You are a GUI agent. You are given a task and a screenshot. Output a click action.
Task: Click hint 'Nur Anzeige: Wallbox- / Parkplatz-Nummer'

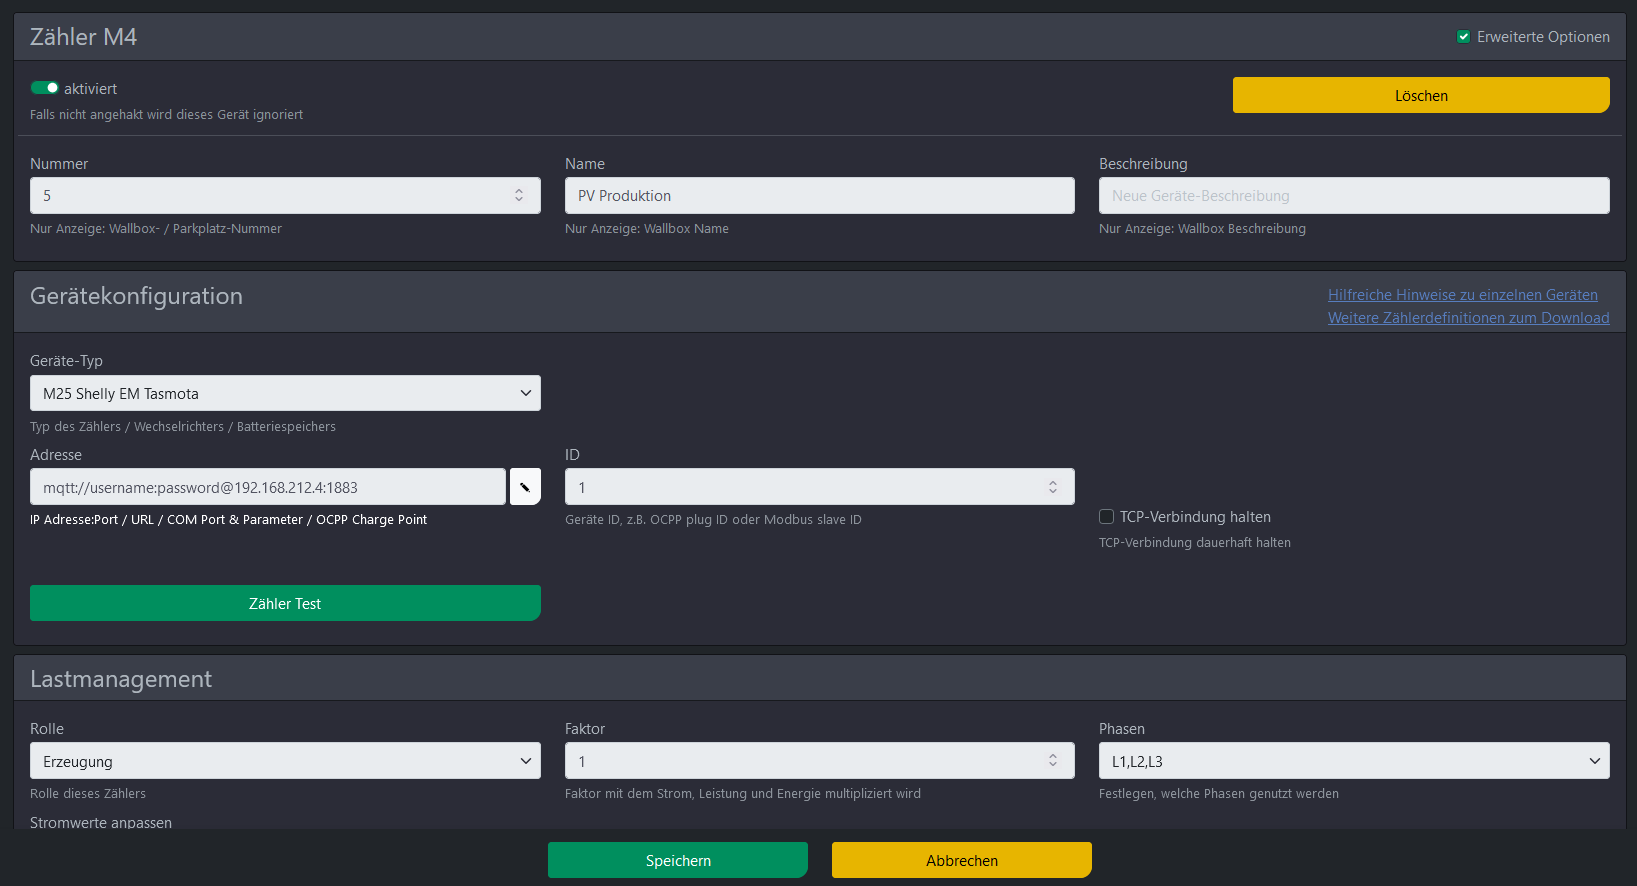[156, 229]
